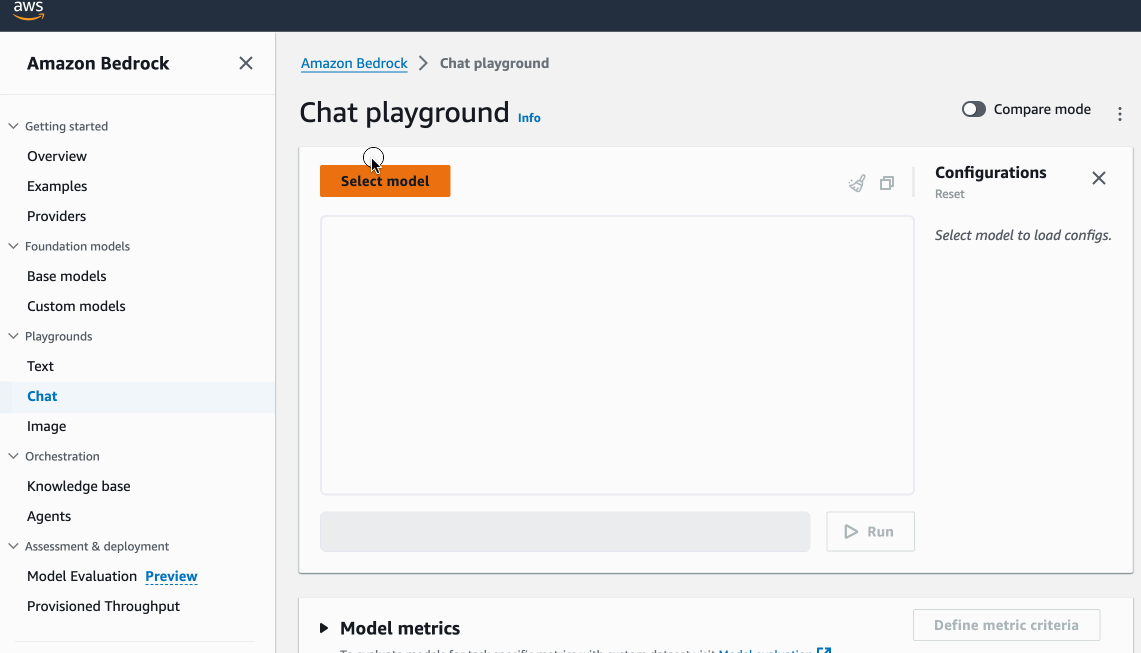Viewport: 1141px width, 653px height.
Task: Open the Info link beside title
Action: tap(529, 118)
